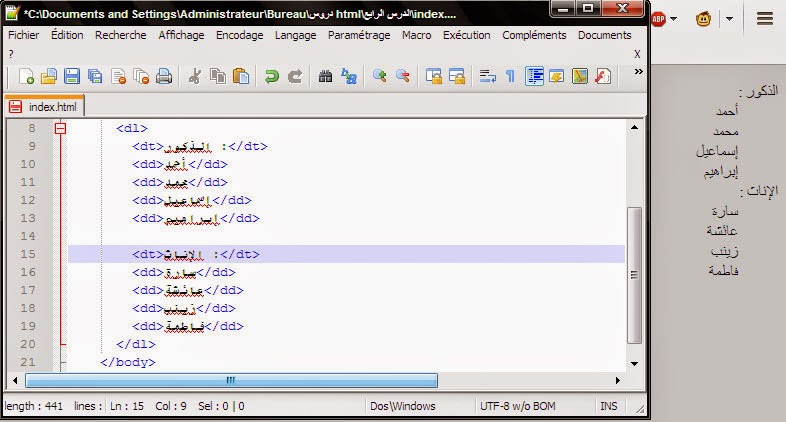Toggle synchronize horizontal scrolling icon
786x422 pixels.
point(457,76)
